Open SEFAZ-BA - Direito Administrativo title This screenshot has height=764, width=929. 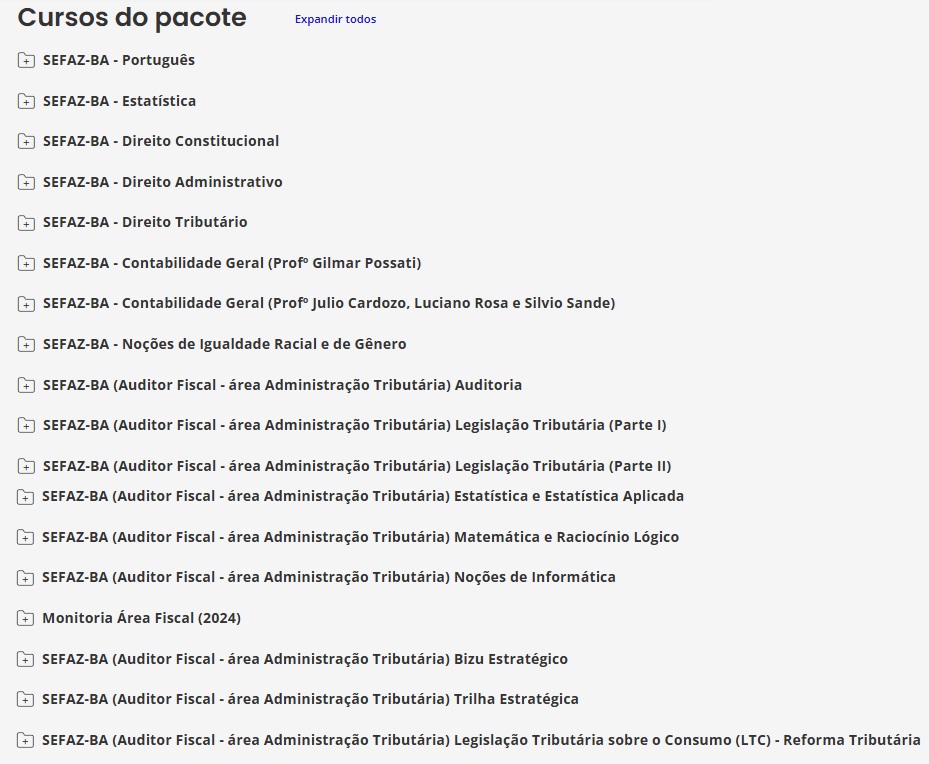[x=162, y=182]
